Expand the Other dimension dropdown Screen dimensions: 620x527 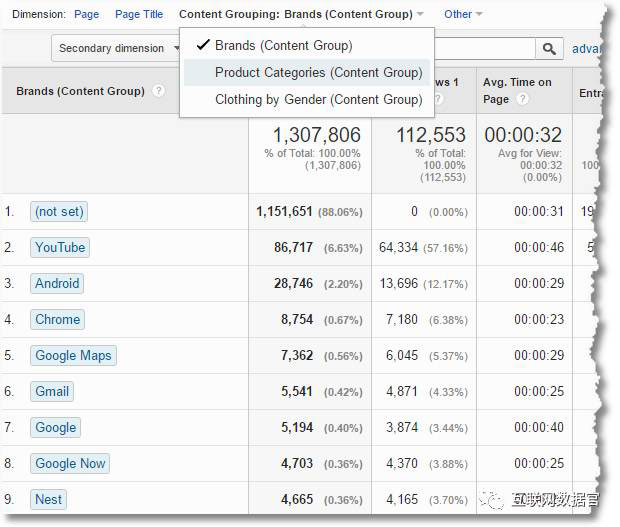pyautogui.click(x=463, y=14)
